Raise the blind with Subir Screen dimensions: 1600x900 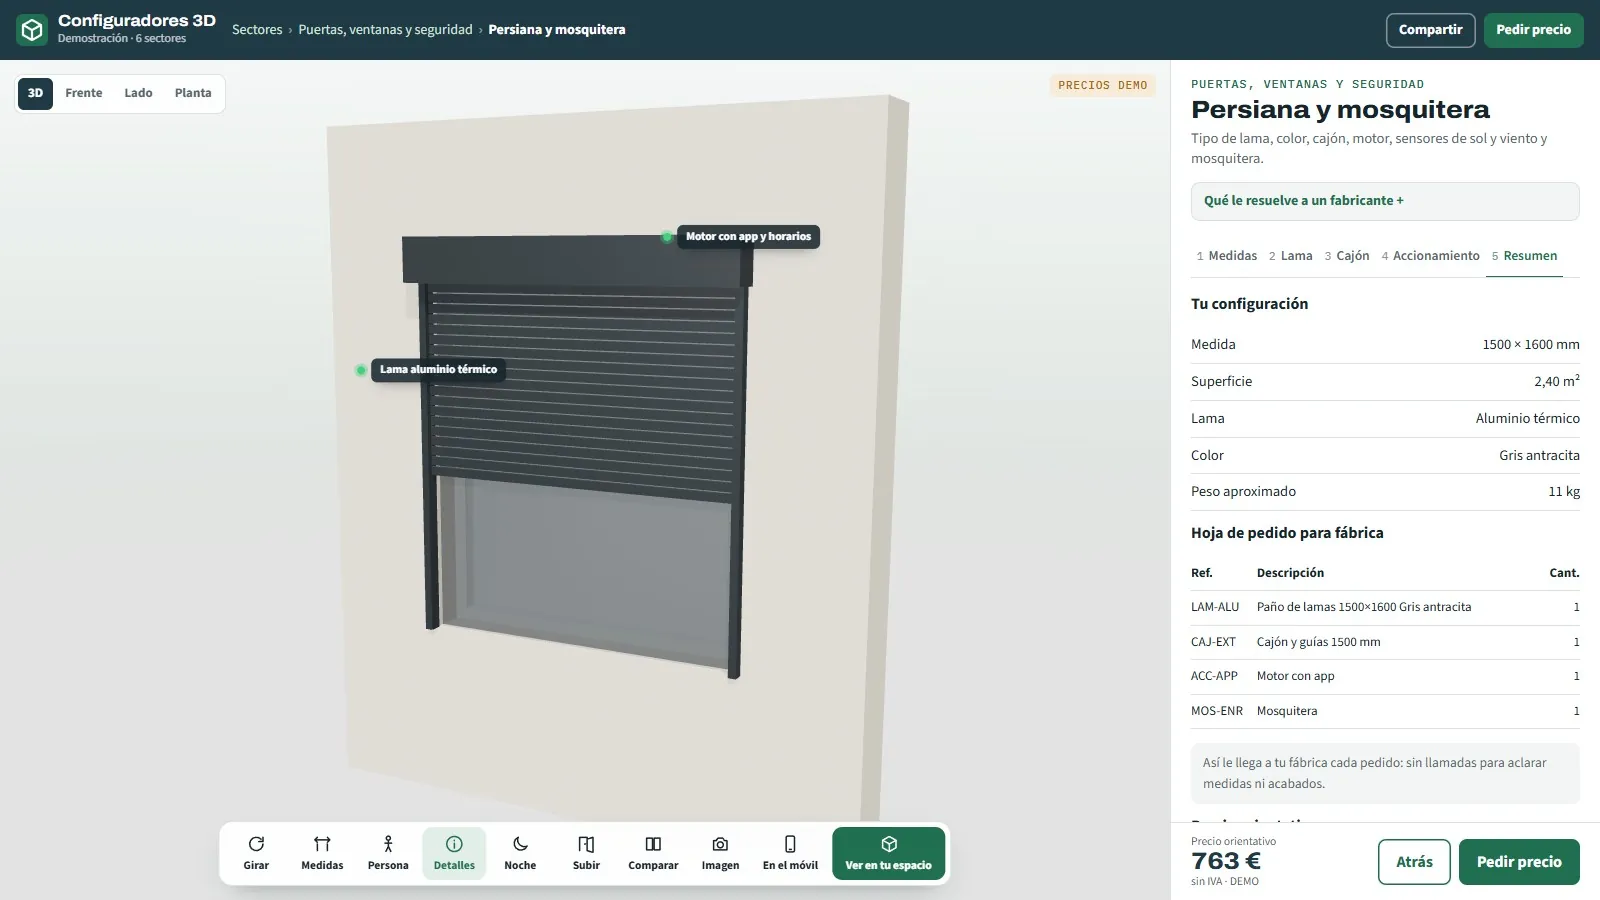coord(586,853)
